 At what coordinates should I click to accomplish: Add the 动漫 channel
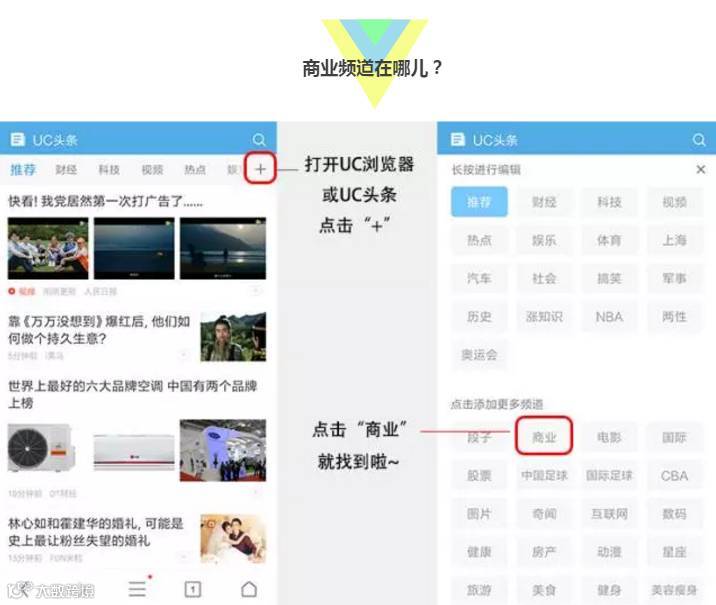pos(609,552)
